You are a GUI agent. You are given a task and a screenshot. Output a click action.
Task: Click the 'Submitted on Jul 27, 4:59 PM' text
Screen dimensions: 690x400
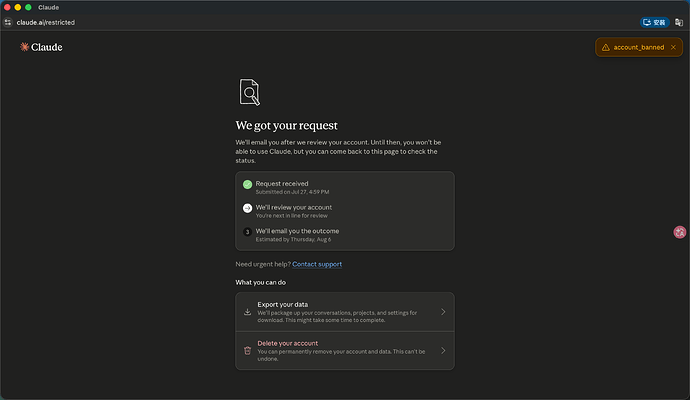pyautogui.click(x=292, y=192)
